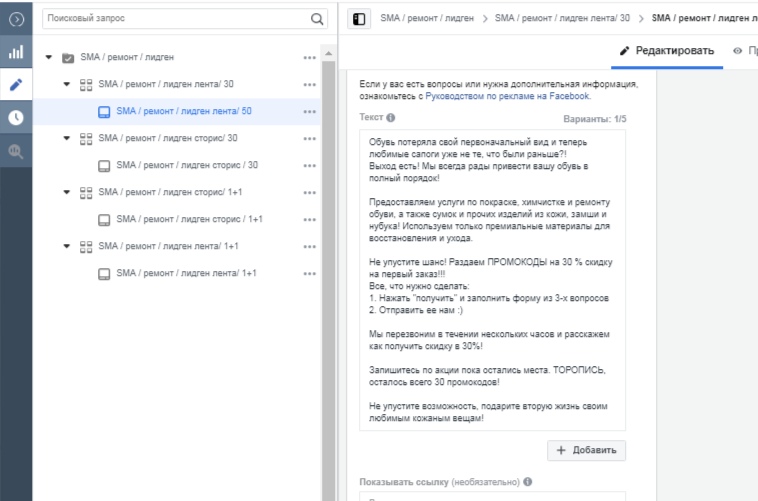Go to breadcrumb SMA / ремонт / лидген лента/ 30

562,18
